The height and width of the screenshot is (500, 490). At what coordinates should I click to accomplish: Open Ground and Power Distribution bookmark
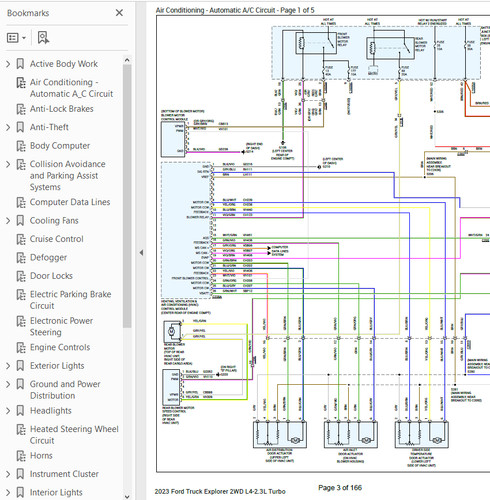(x=65, y=390)
